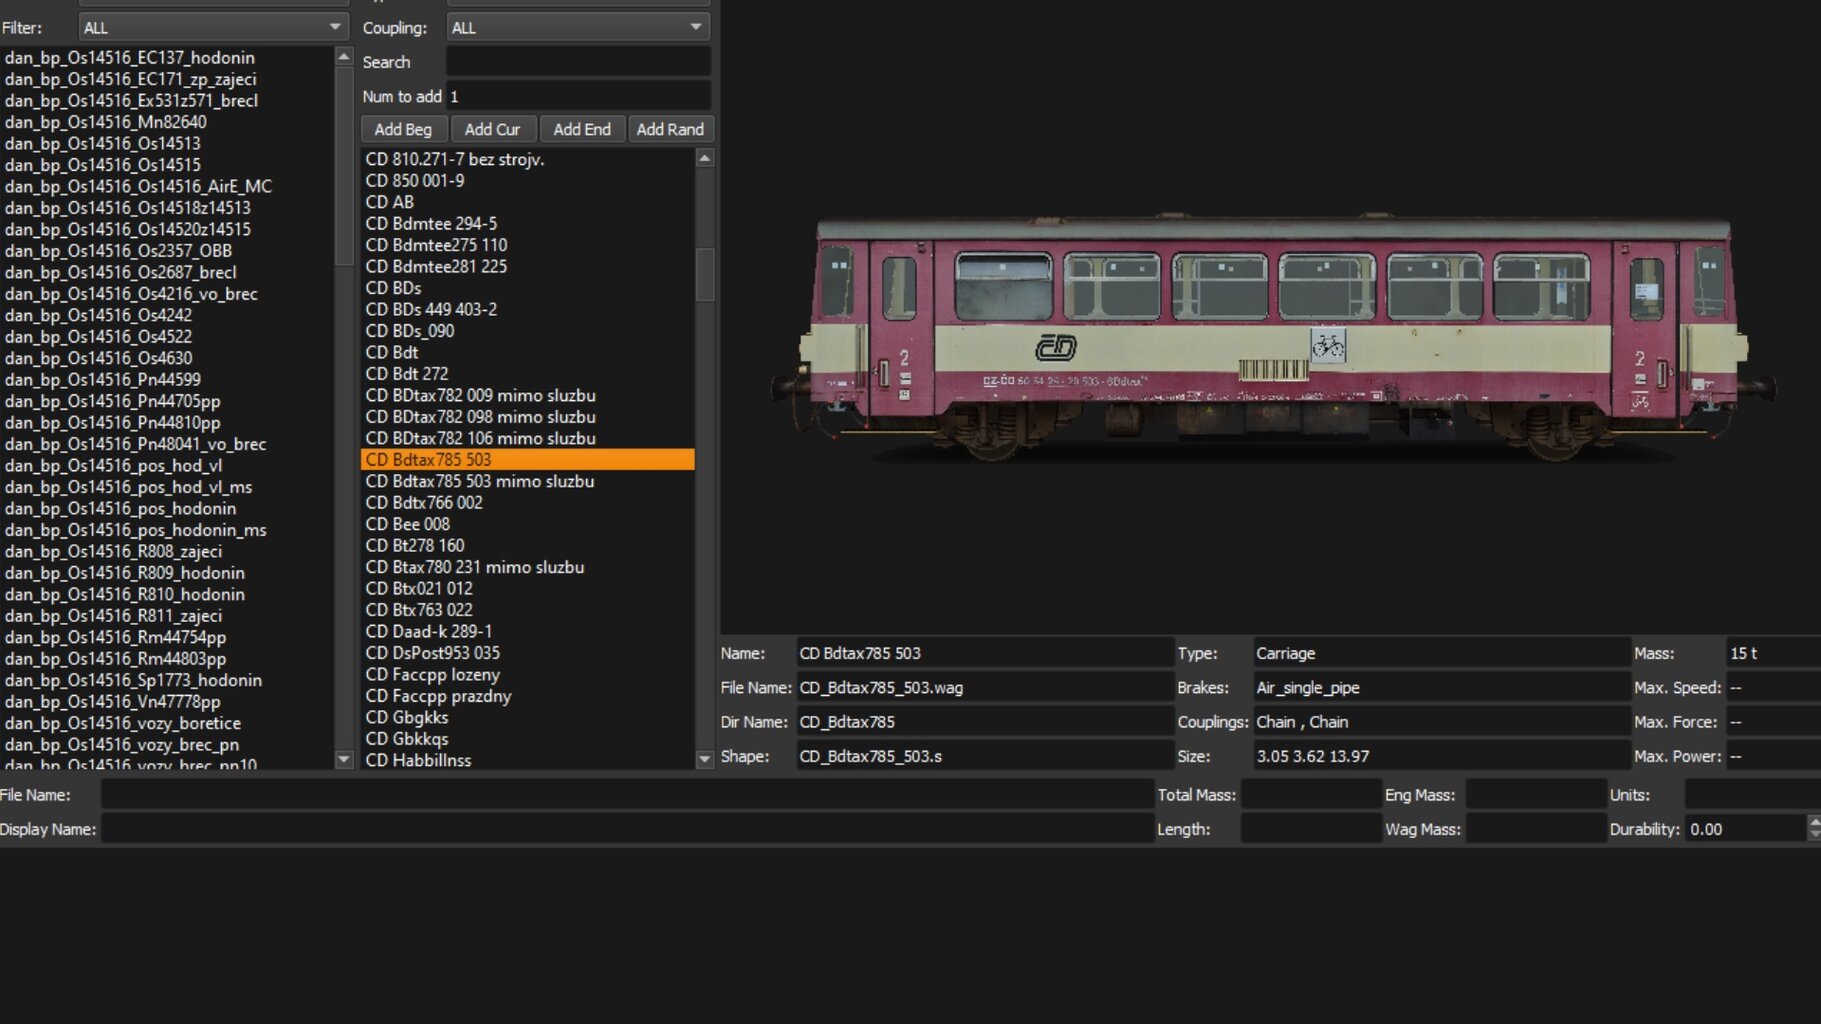This screenshot has height=1024, width=1821.
Task: Open the Filter dropdown set to ALL
Action: (x=212, y=27)
